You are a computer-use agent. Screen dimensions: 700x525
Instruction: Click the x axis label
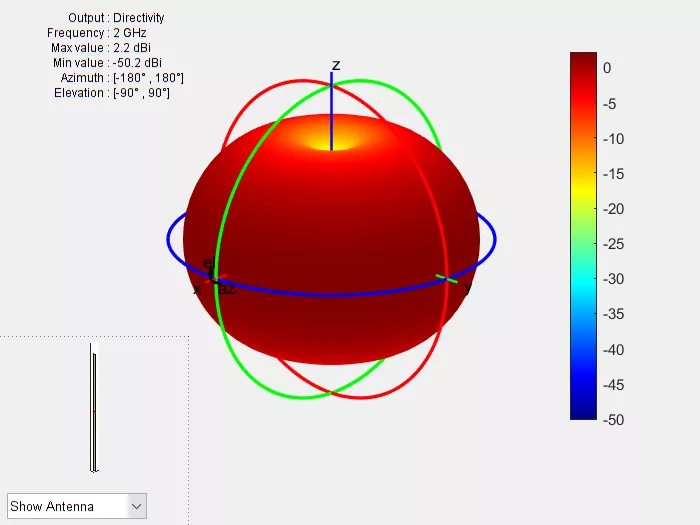point(197,290)
